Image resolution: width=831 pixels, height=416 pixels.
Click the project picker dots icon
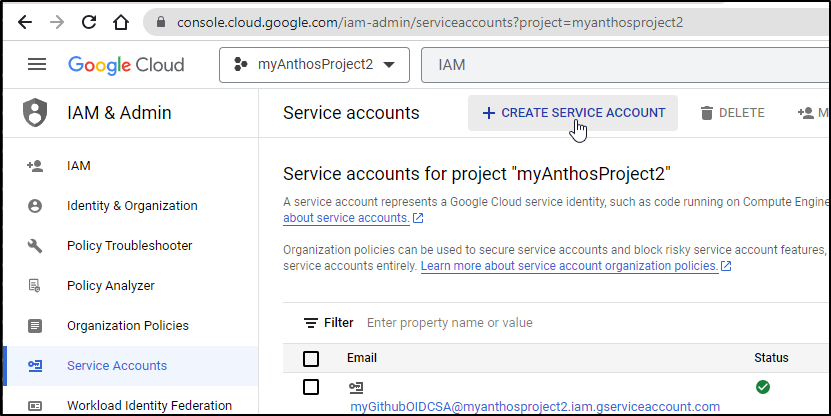coord(241,65)
